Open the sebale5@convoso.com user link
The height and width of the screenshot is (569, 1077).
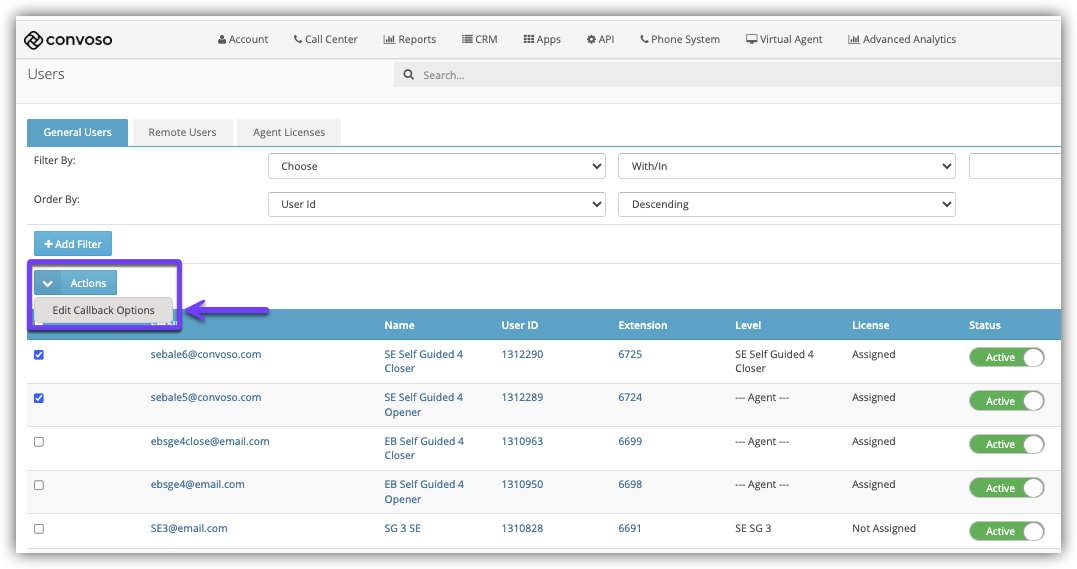point(206,397)
